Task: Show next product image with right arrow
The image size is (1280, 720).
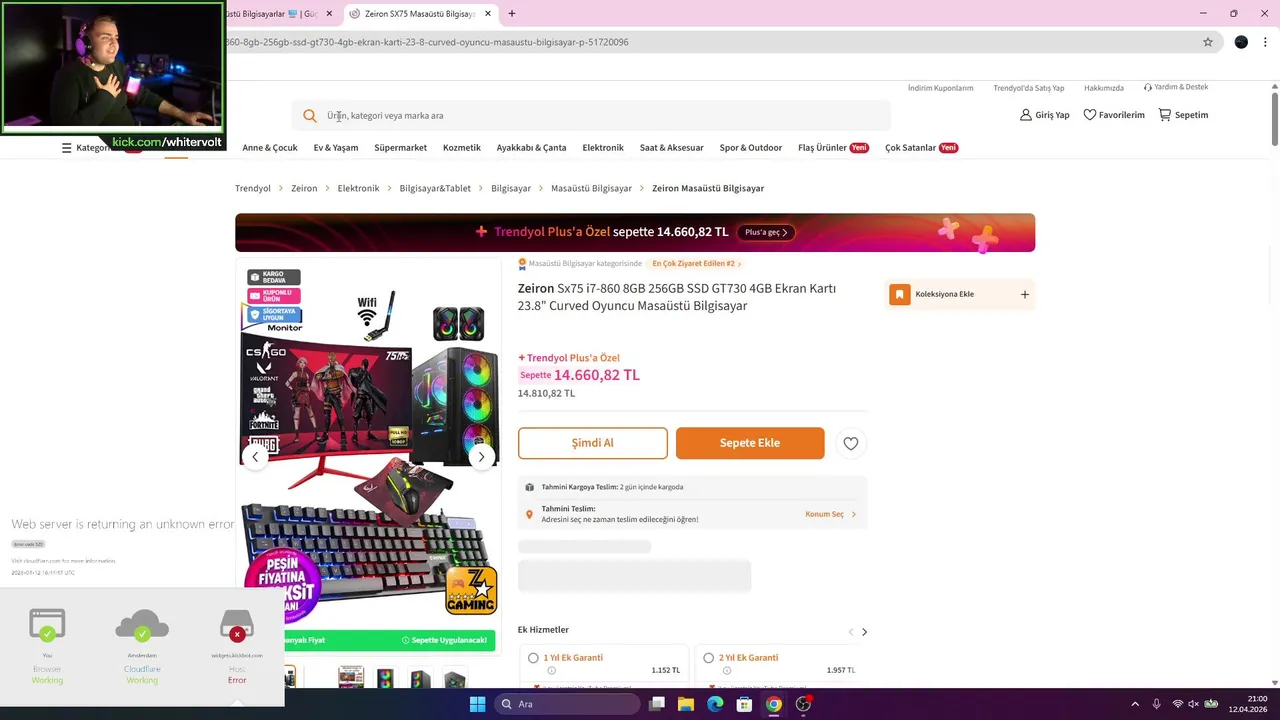Action: pyautogui.click(x=481, y=457)
